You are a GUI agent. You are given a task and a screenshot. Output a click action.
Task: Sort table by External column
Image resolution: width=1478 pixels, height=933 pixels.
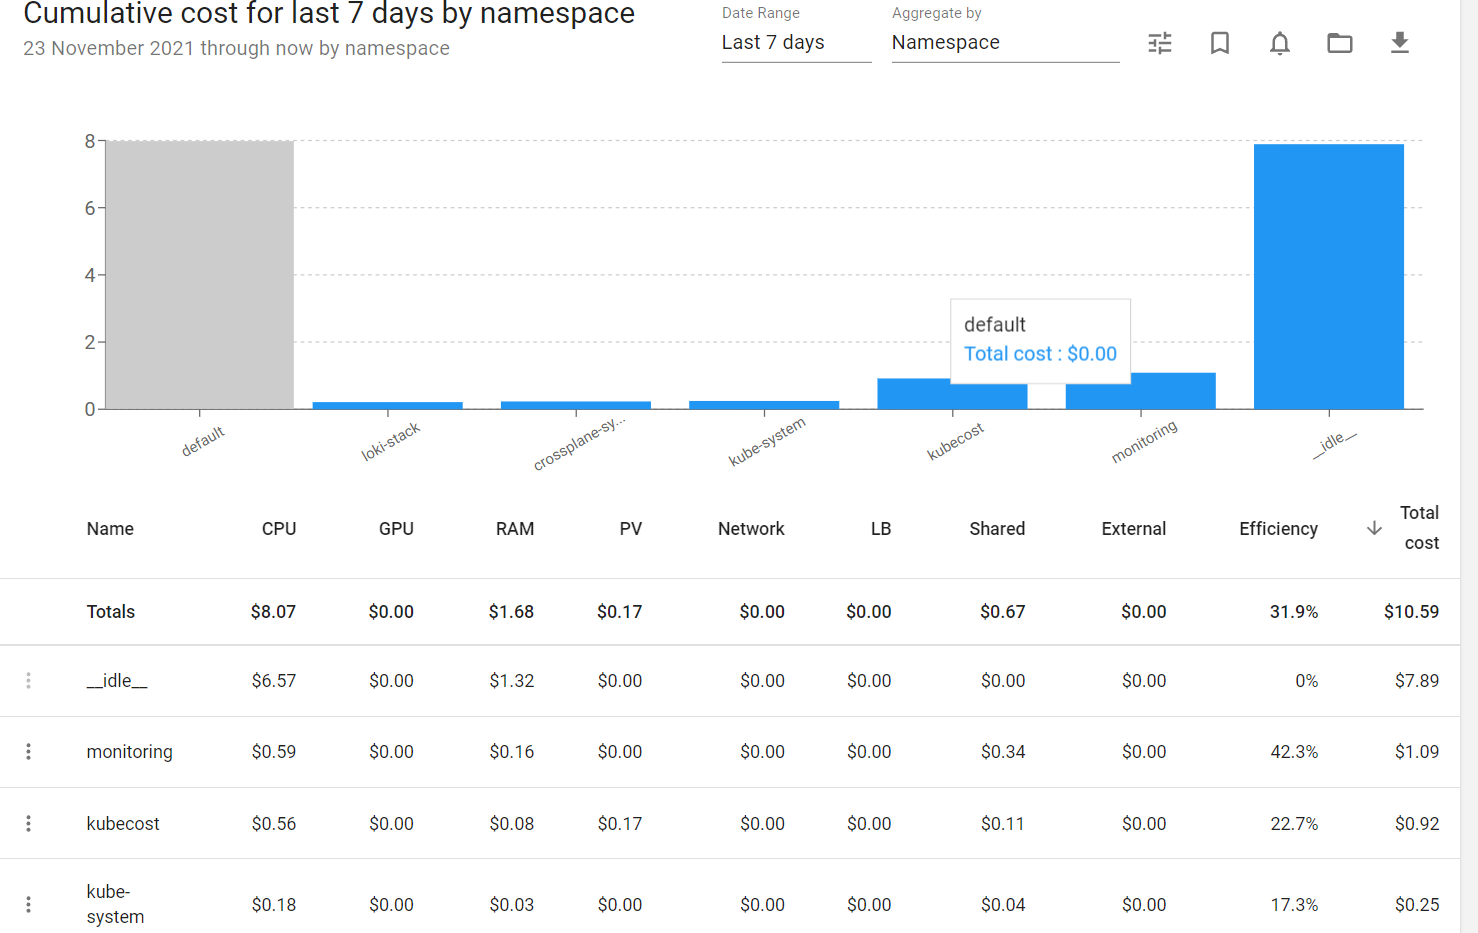1134,529
